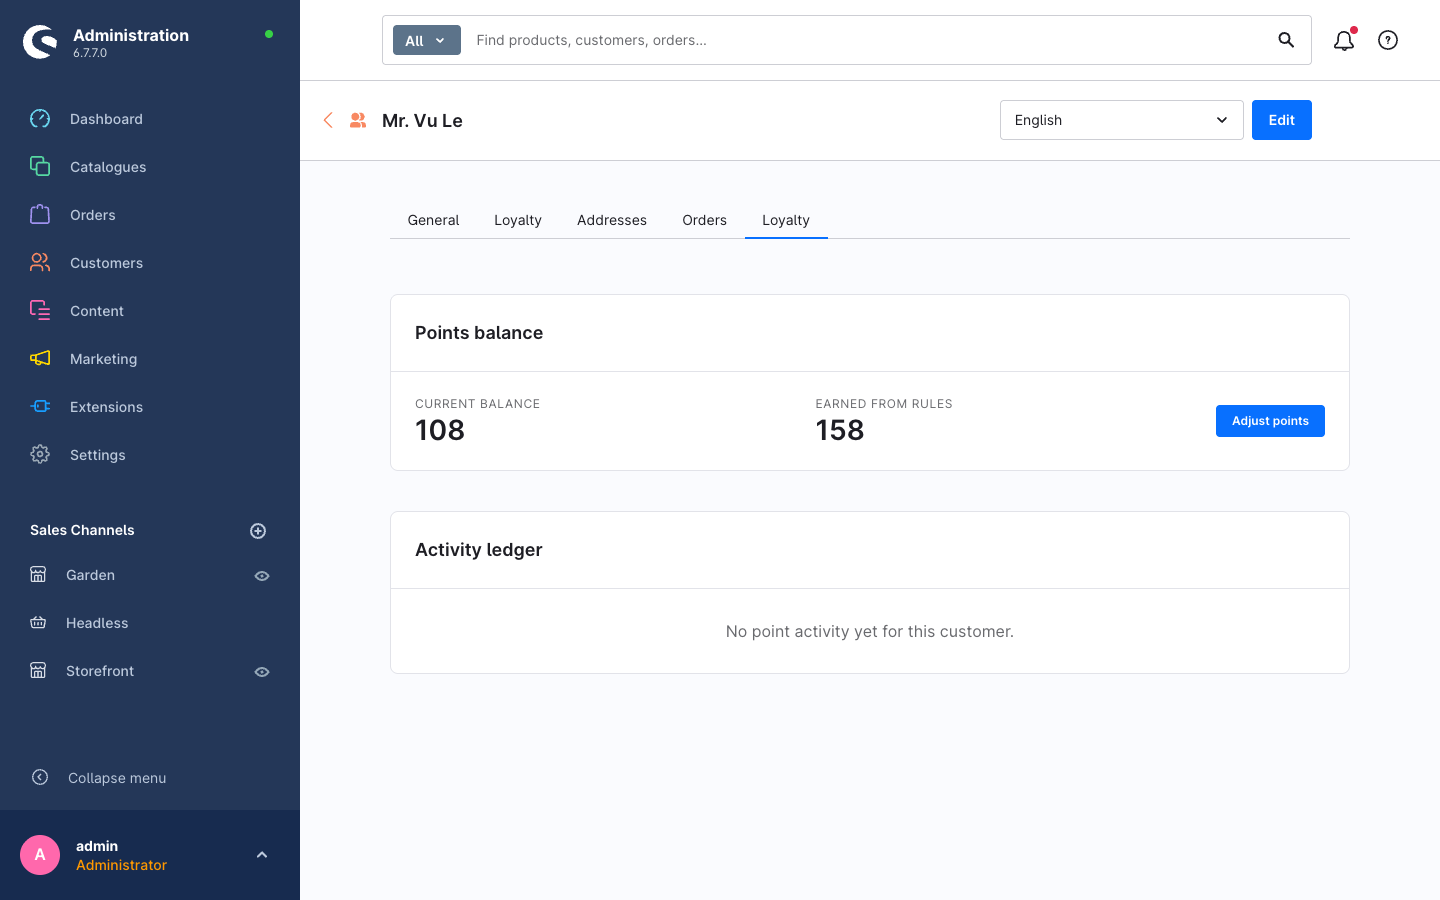Click Collapse menu label
The width and height of the screenshot is (1440, 900).
pyautogui.click(x=117, y=778)
